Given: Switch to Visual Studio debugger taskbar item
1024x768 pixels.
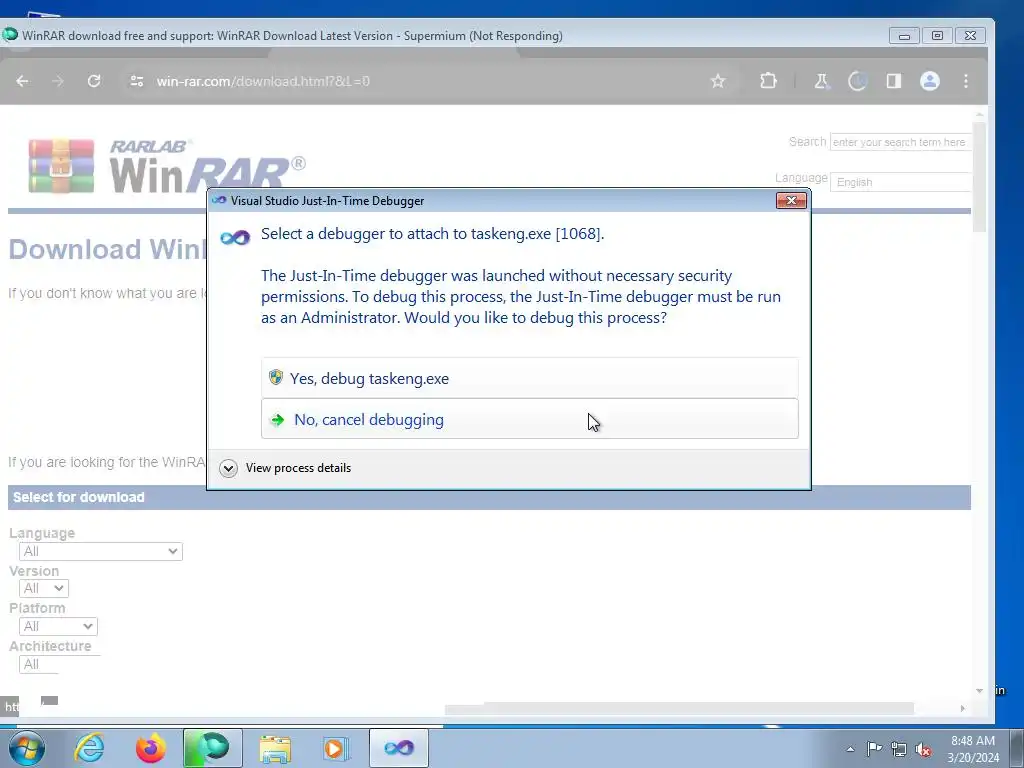Looking at the screenshot, I should click(398, 748).
